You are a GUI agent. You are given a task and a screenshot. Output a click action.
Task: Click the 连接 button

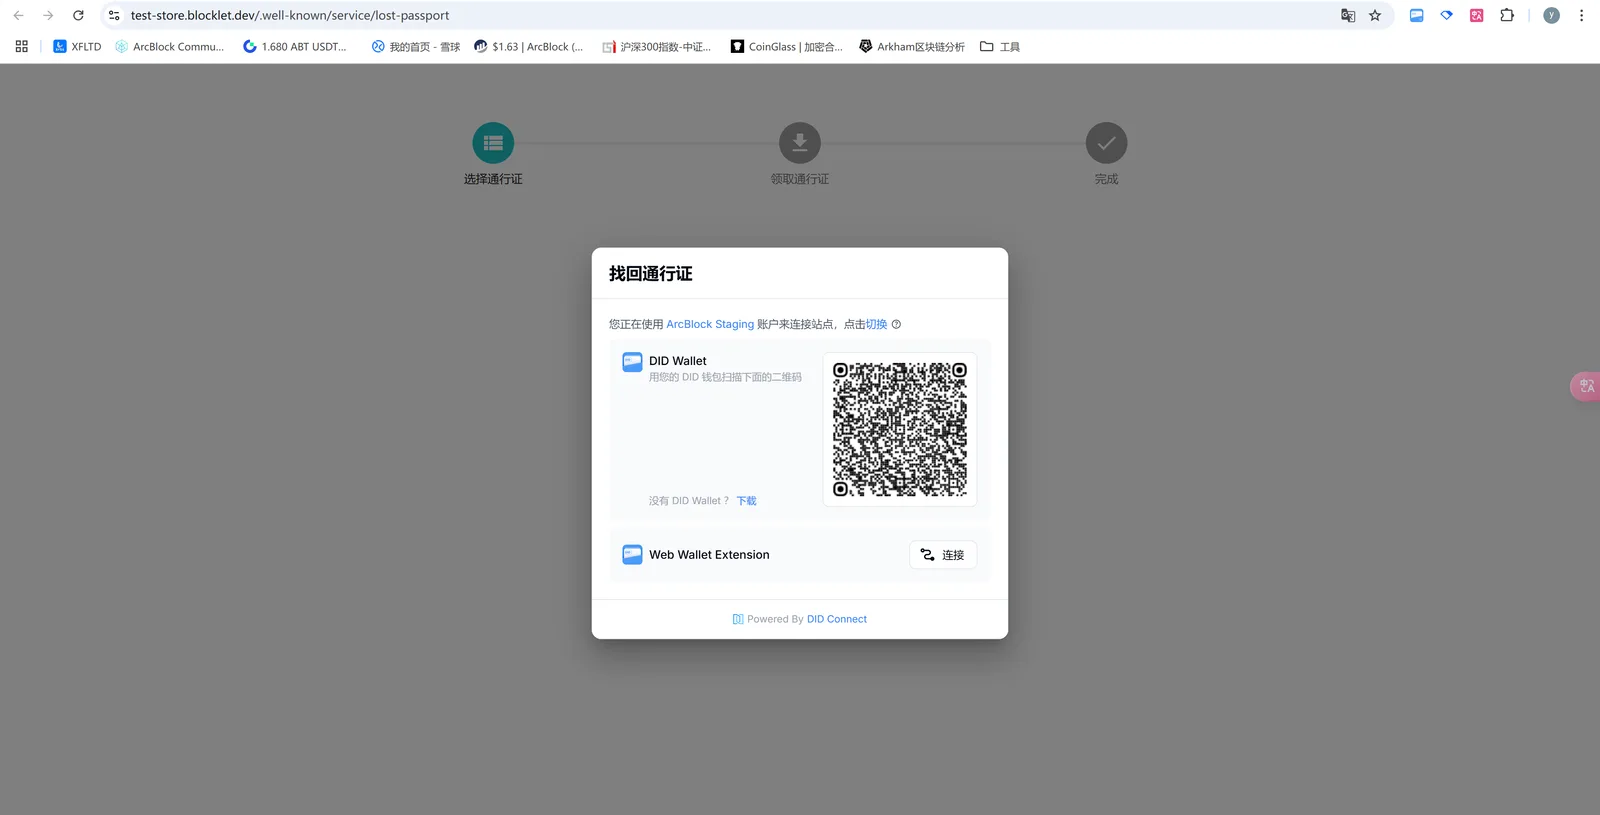[x=943, y=555]
